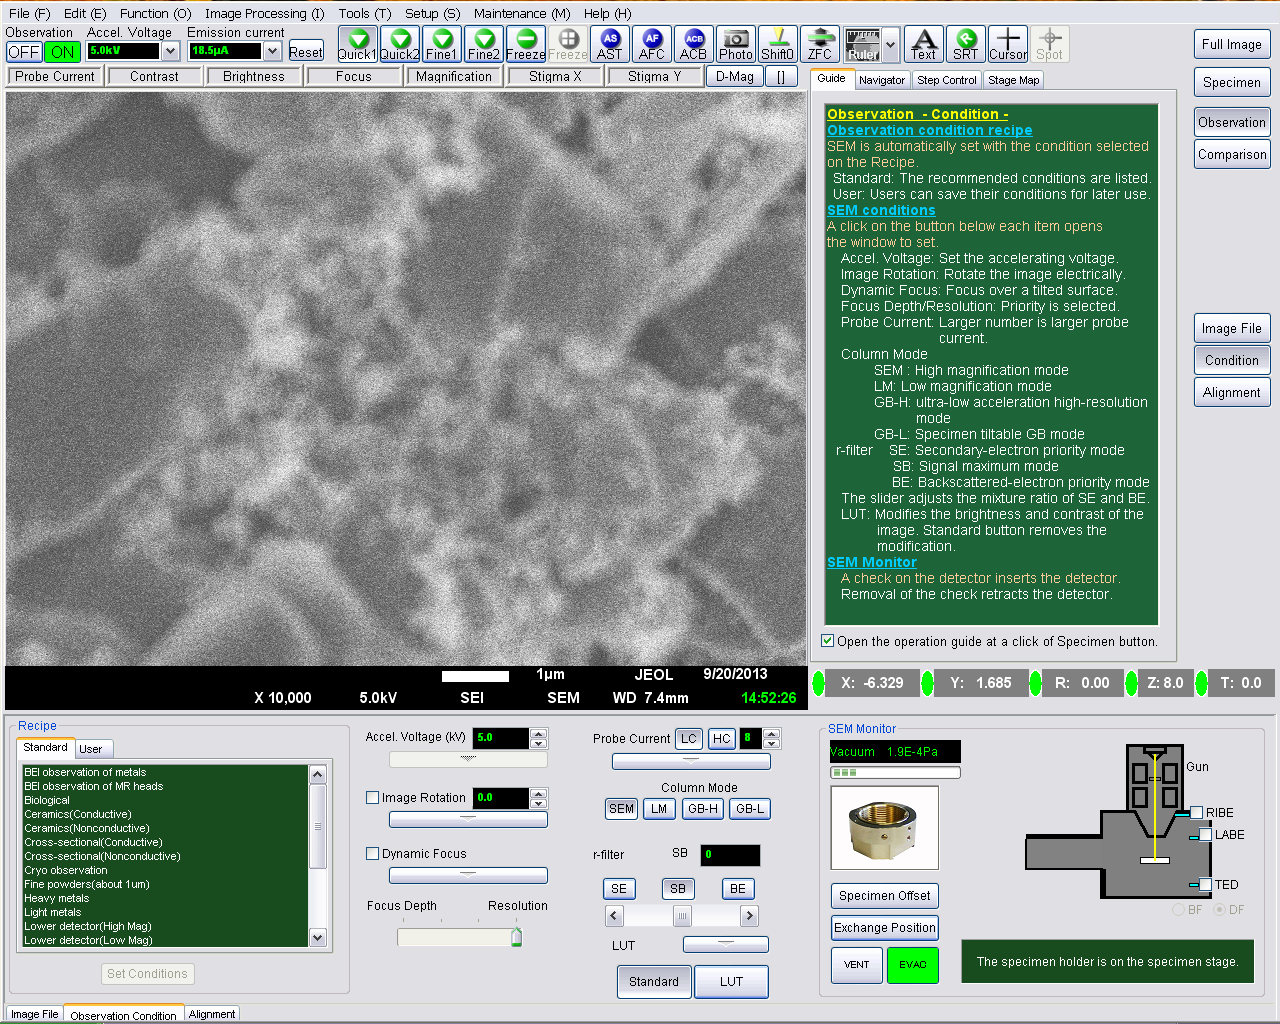Select the Fine2 scan icon
The image size is (1280, 1024).
[x=483, y=44]
